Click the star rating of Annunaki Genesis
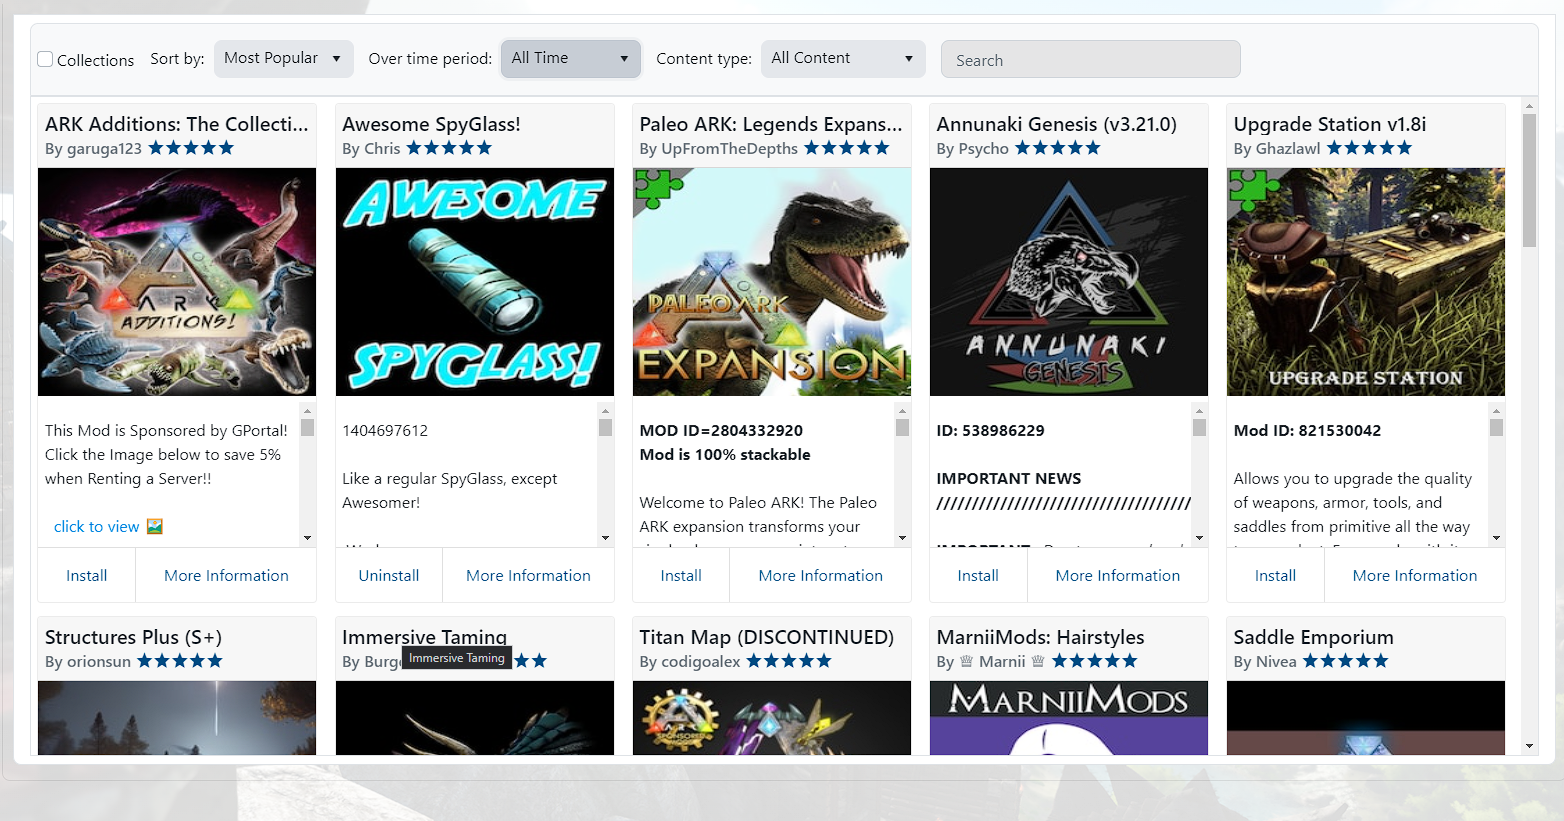 point(1058,148)
